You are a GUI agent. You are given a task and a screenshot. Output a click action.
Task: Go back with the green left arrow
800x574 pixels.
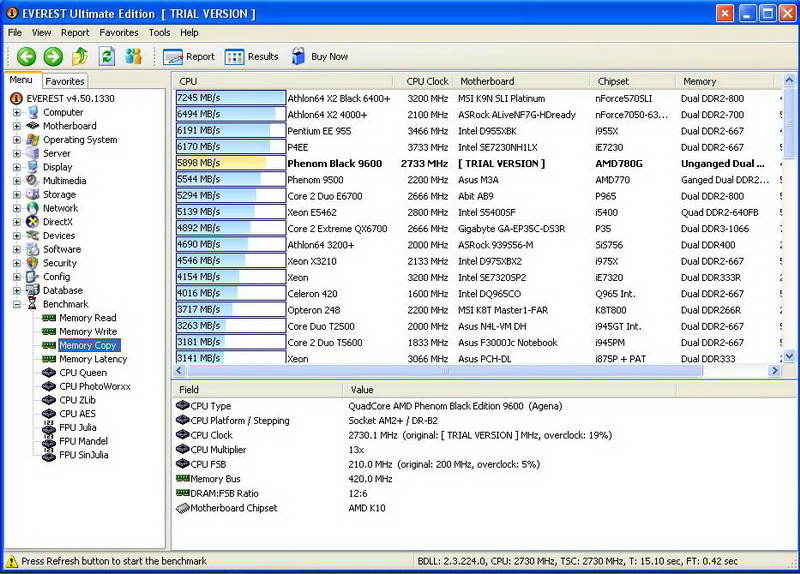point(26,57)
